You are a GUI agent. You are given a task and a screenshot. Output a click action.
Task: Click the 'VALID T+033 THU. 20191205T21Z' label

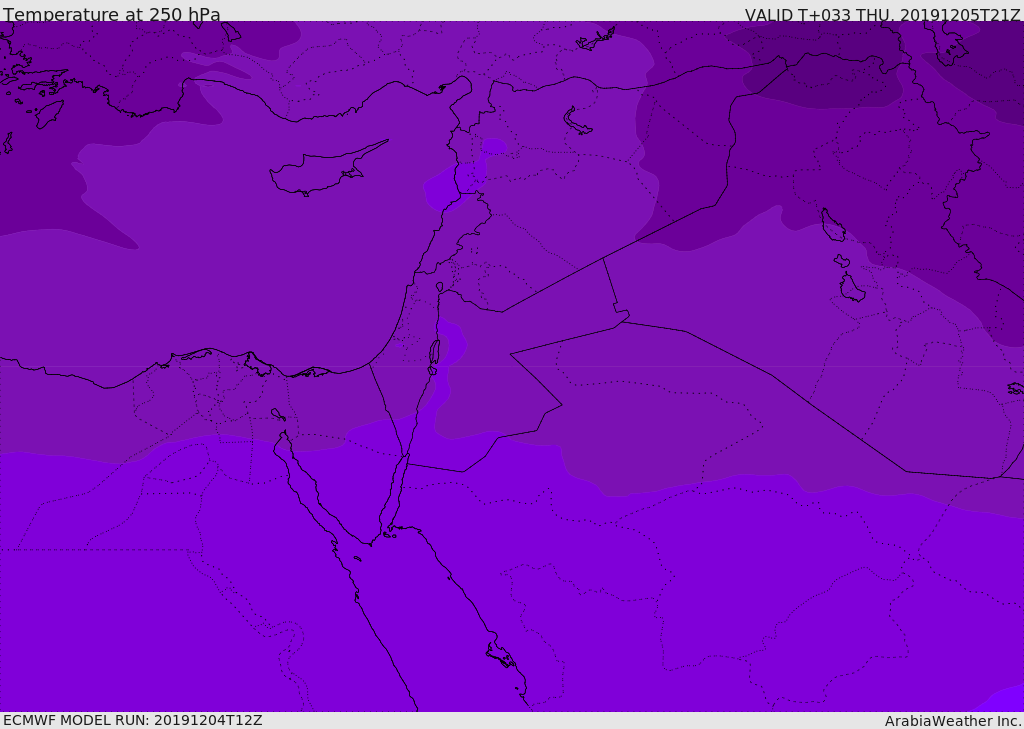pos(882,15)
